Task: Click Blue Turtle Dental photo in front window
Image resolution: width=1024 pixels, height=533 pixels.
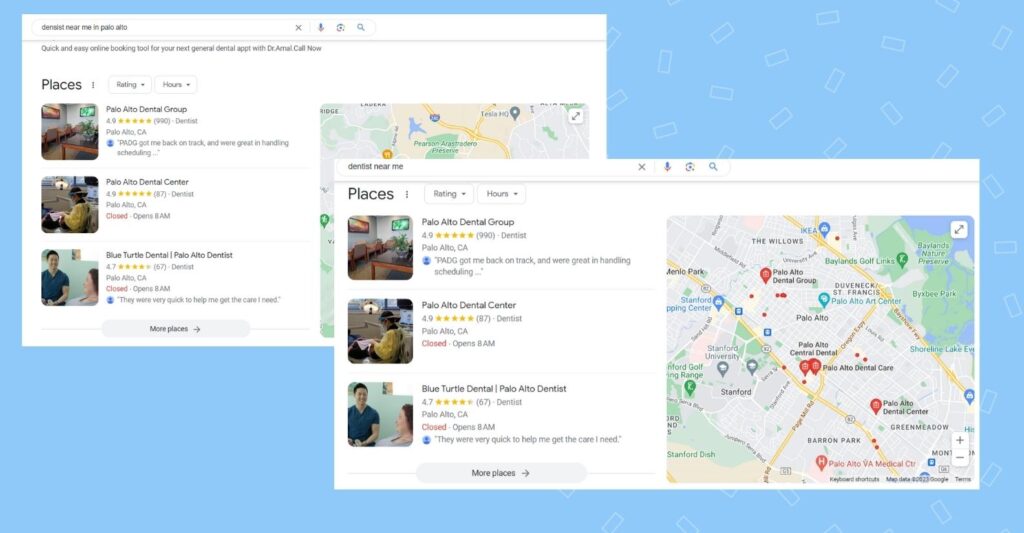Action: point(380,414)
